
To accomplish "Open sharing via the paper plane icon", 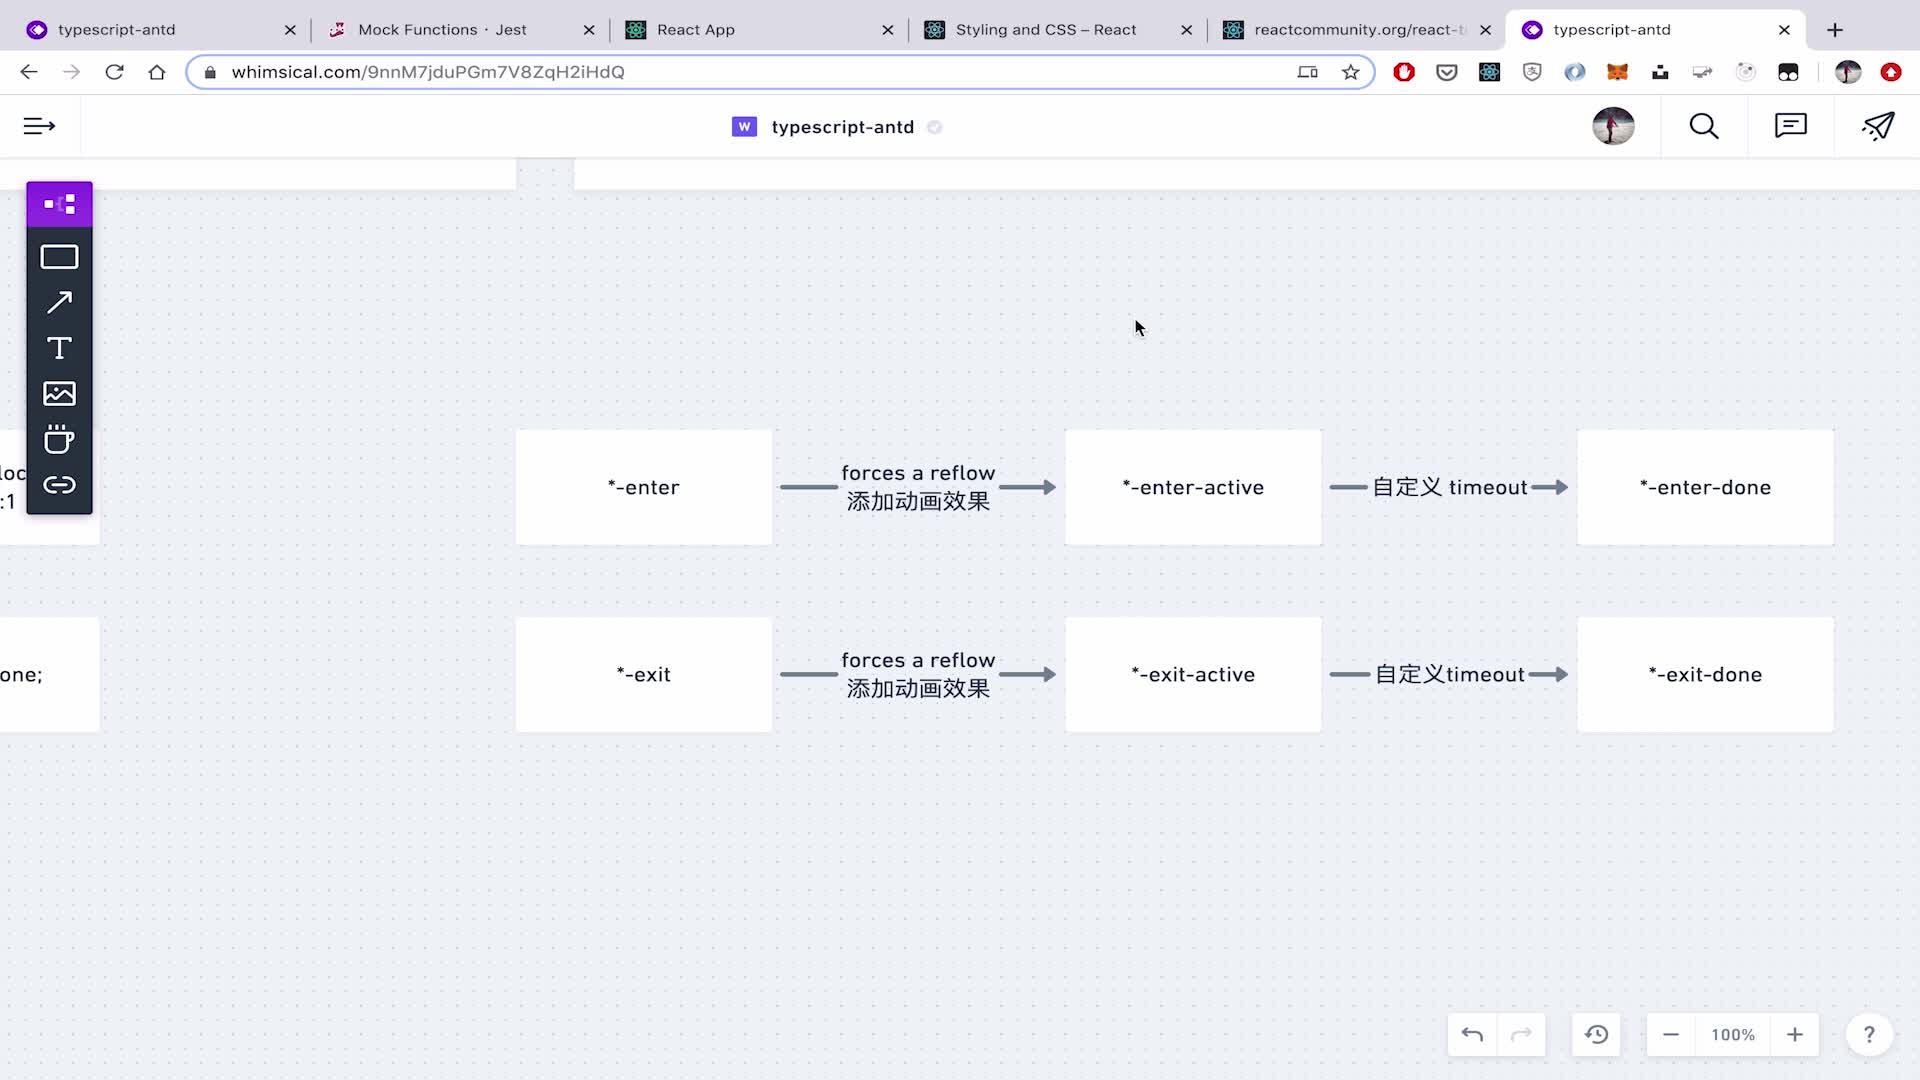I will (x=1878, y=126).
